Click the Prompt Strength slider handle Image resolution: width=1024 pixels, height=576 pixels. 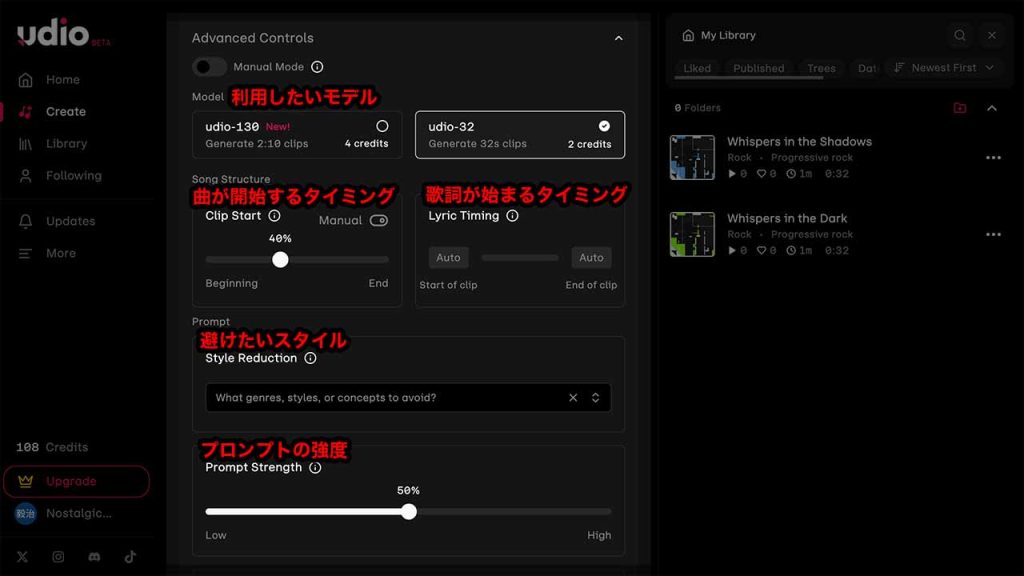(409, 511)
